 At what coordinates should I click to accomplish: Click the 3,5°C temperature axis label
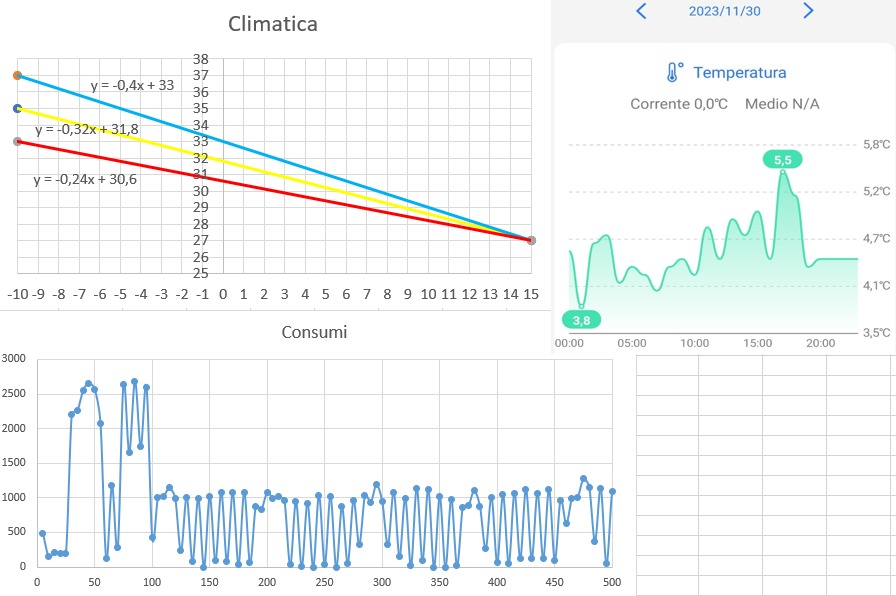(x=877, y=332)
